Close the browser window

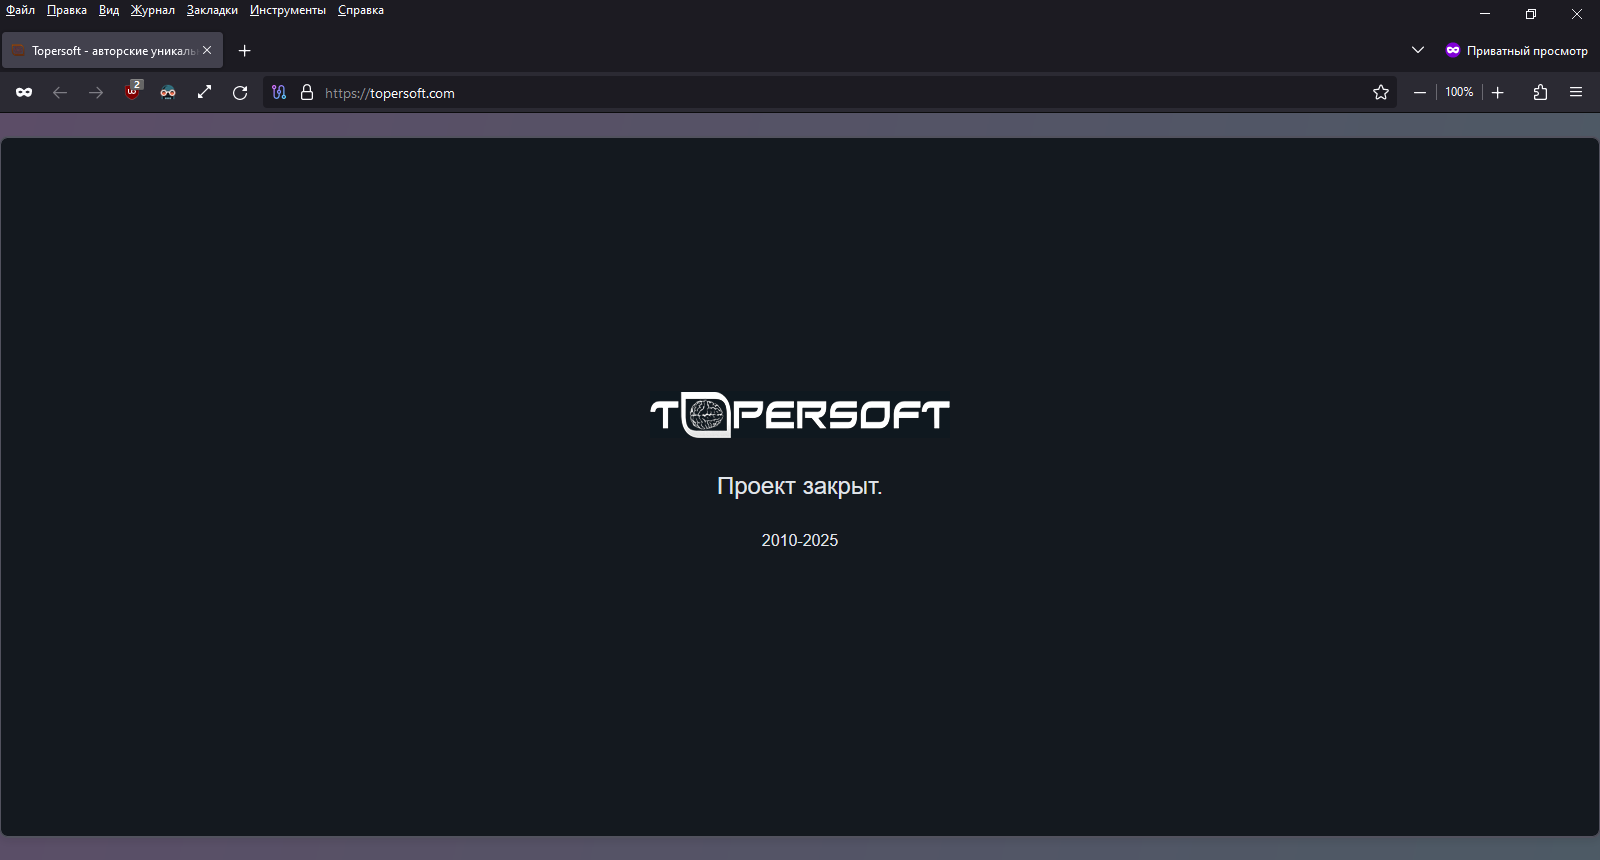(1577, 14)
